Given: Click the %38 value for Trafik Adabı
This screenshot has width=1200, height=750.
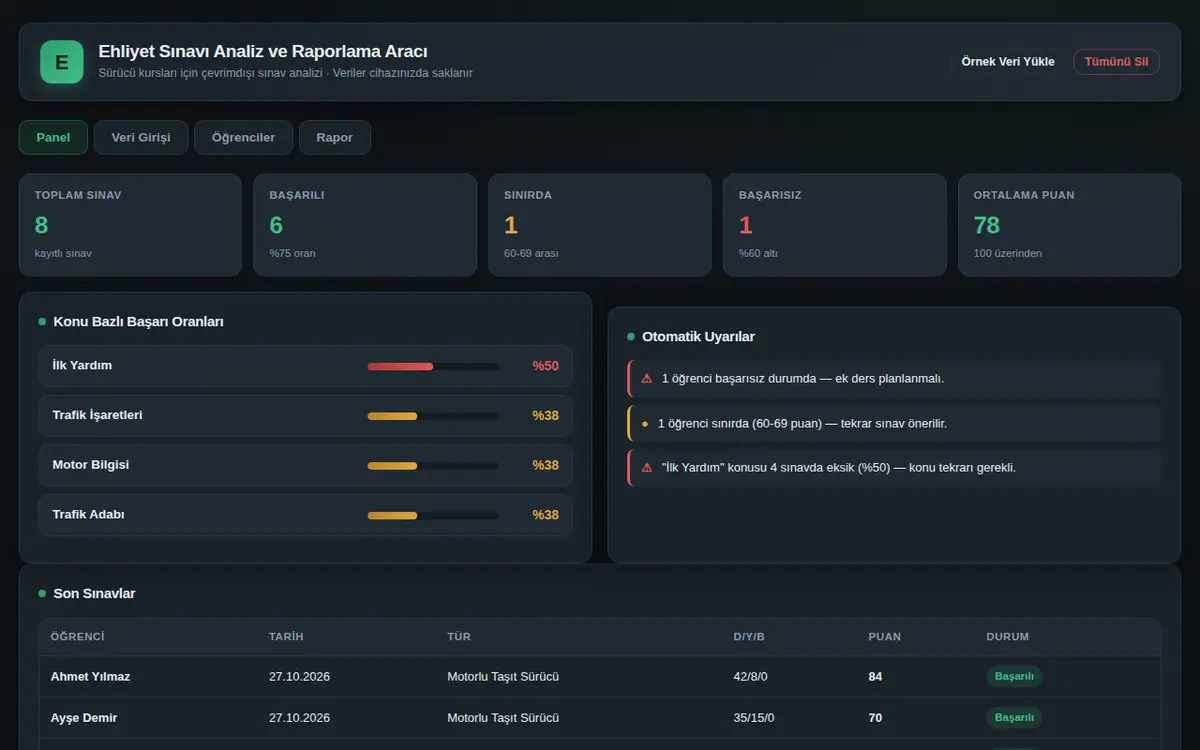Looking at the screenshot, I should 545,516.
